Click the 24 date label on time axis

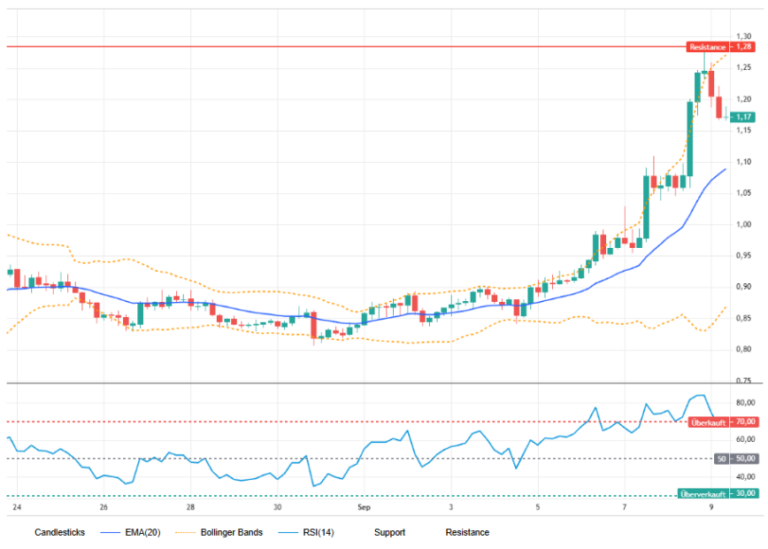click(17, 507)
